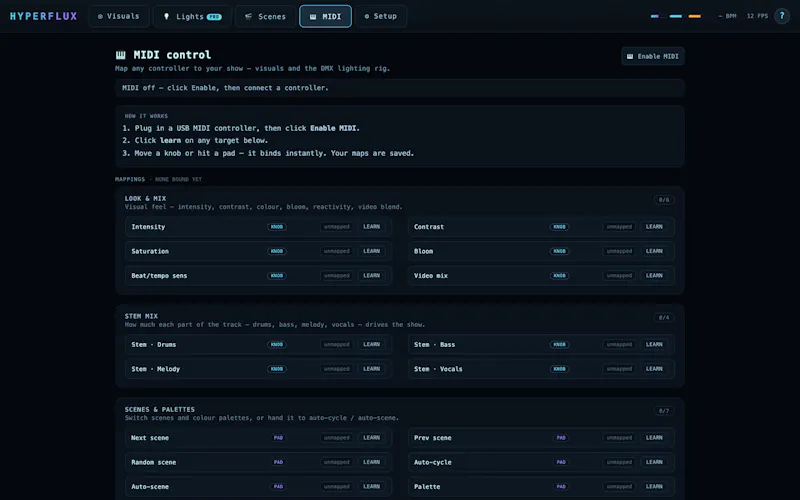The width and height of the screenshot is (800, 500).
Task: Click the MIDI off status message
Action: pos(225,88)
